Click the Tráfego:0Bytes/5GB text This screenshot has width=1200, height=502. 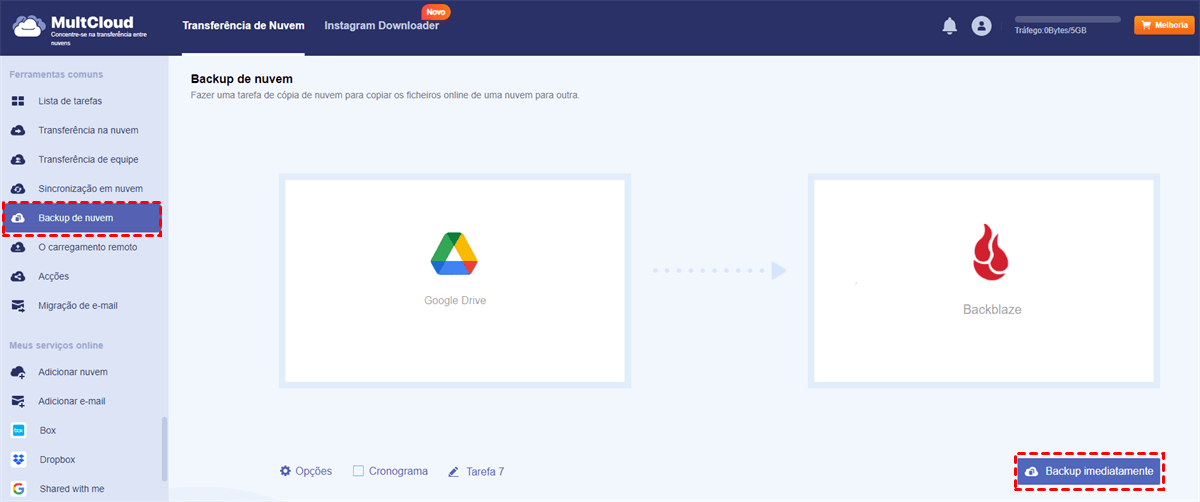(1049, 31)
